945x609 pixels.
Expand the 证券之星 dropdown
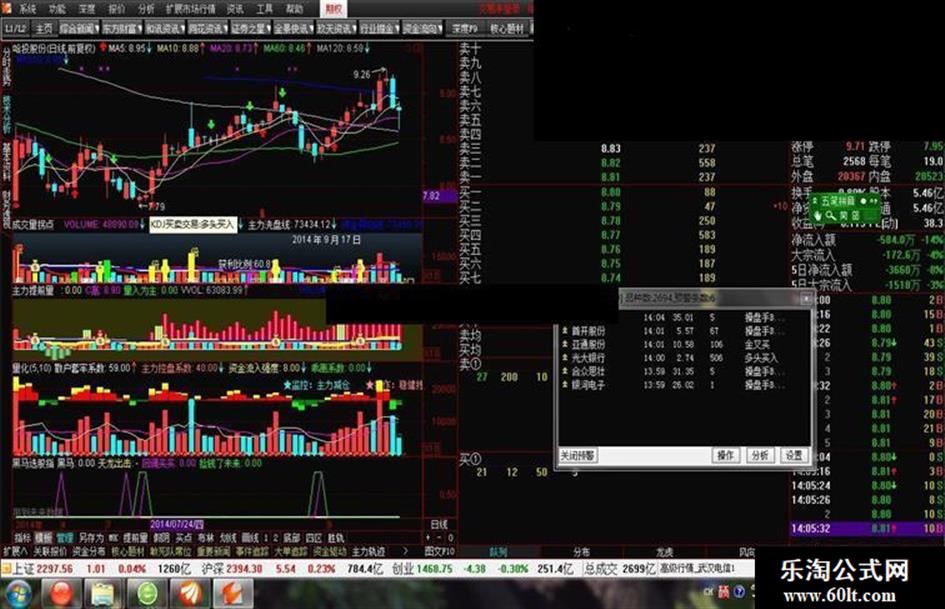251,28
